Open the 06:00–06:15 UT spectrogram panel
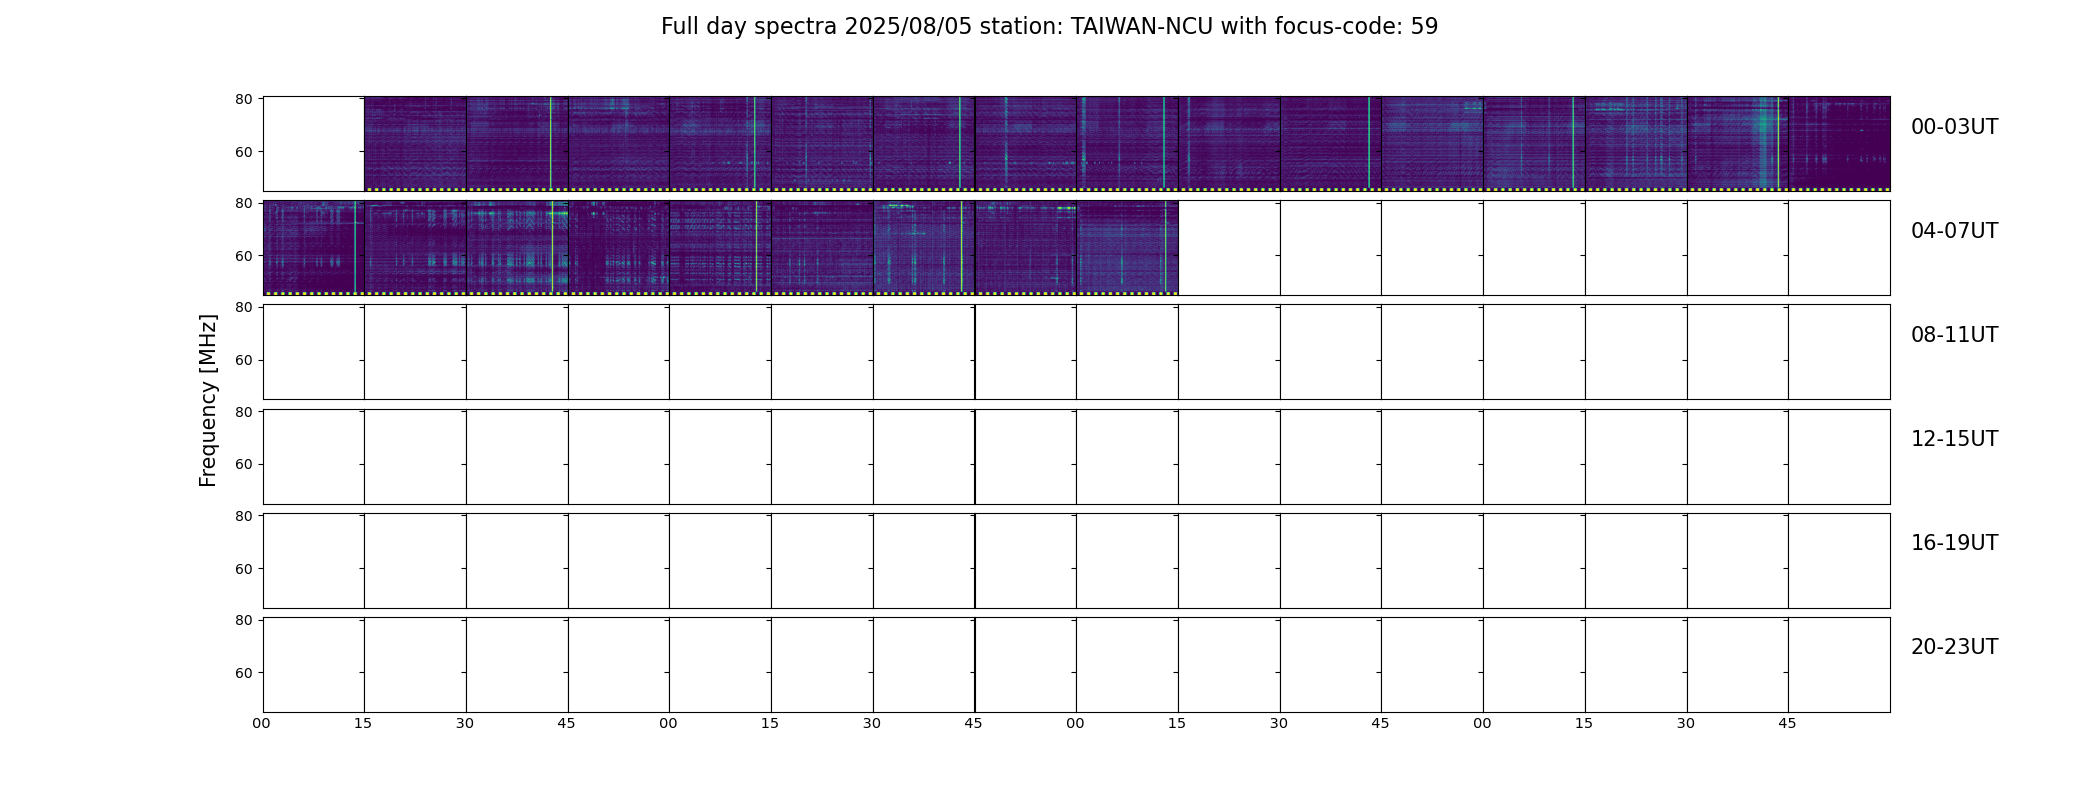 [1127, 248]
